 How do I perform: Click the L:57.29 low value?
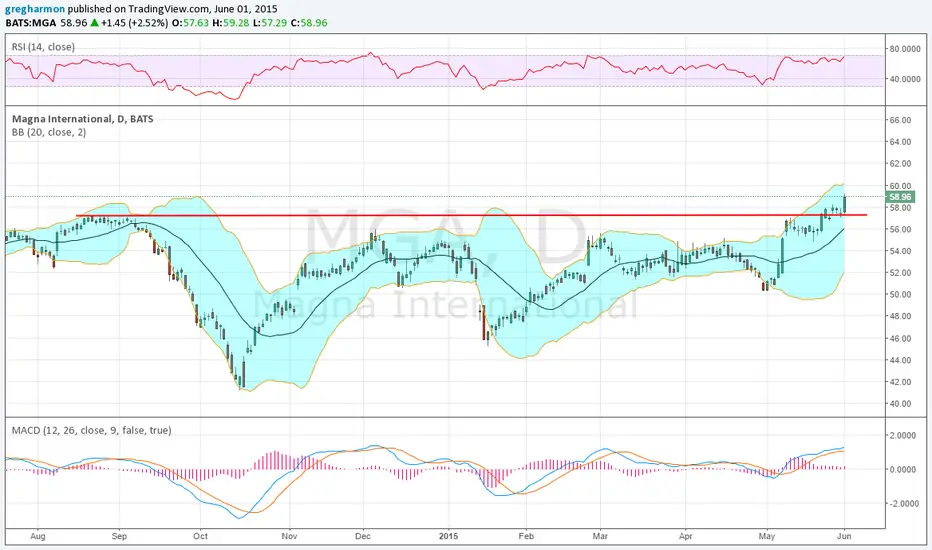[x=269, y=23]
